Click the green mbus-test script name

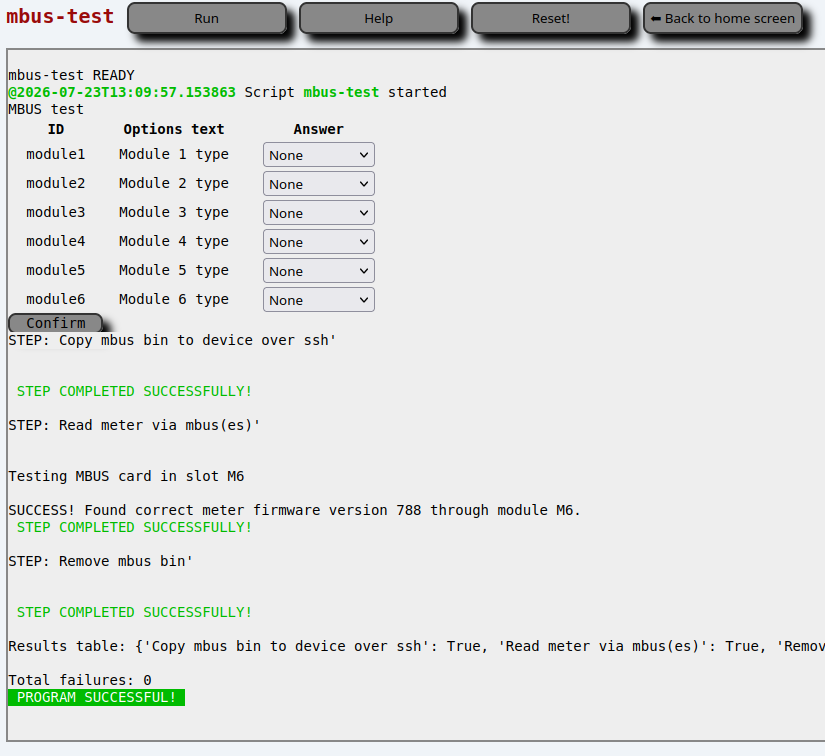point(341,92)
